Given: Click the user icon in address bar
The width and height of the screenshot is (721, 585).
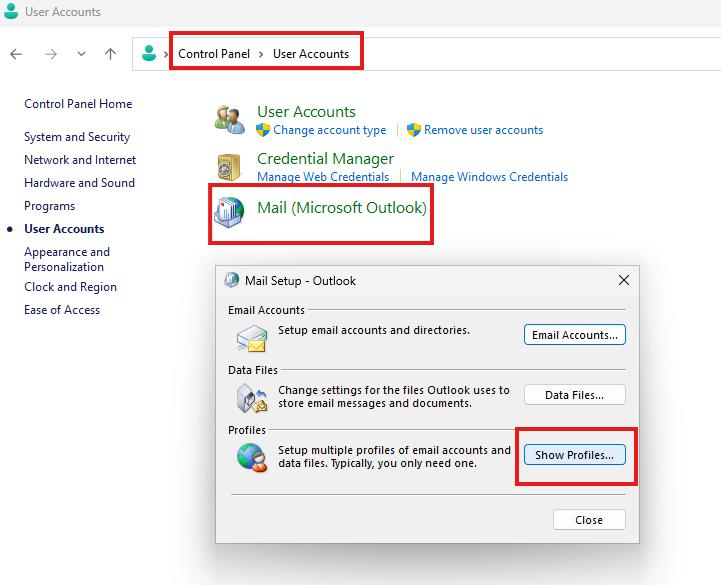Looking at the screenshot, I should (149, 53).
